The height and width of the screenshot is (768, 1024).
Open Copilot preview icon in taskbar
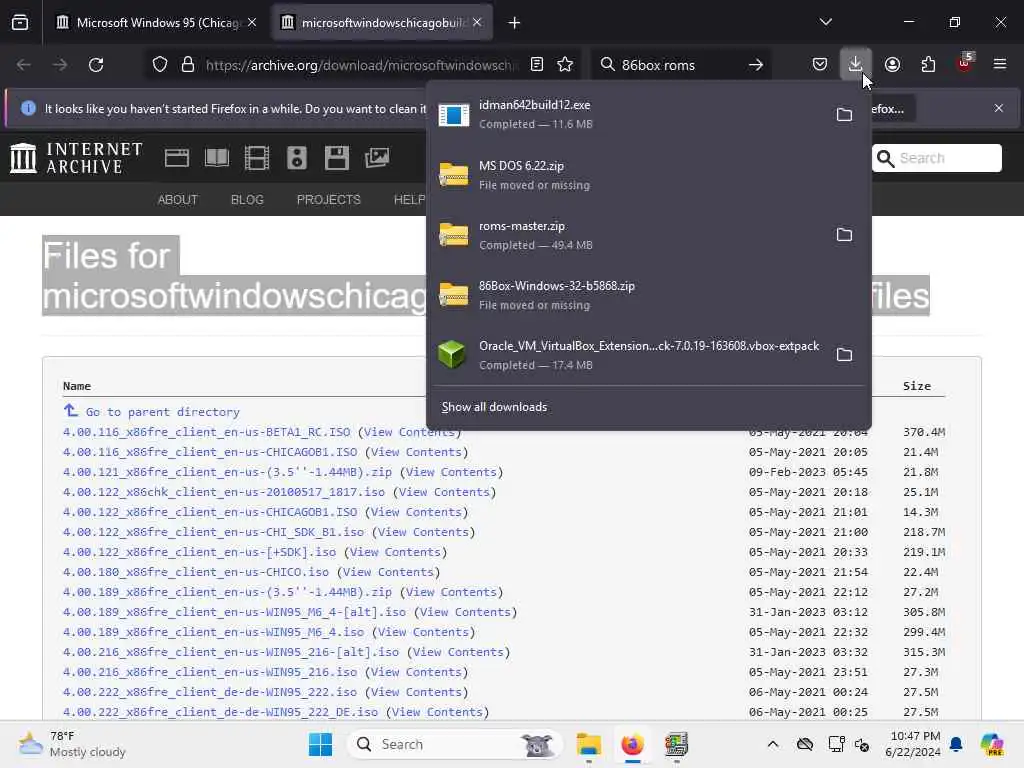click(x=992, y=744)
